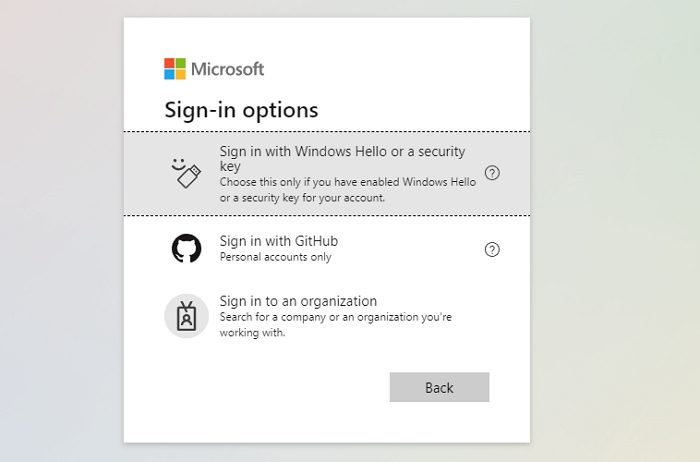Click the Windows Hello smiley face icon
The width and height of the screenshot is (700, 462).
pos(178,164)
